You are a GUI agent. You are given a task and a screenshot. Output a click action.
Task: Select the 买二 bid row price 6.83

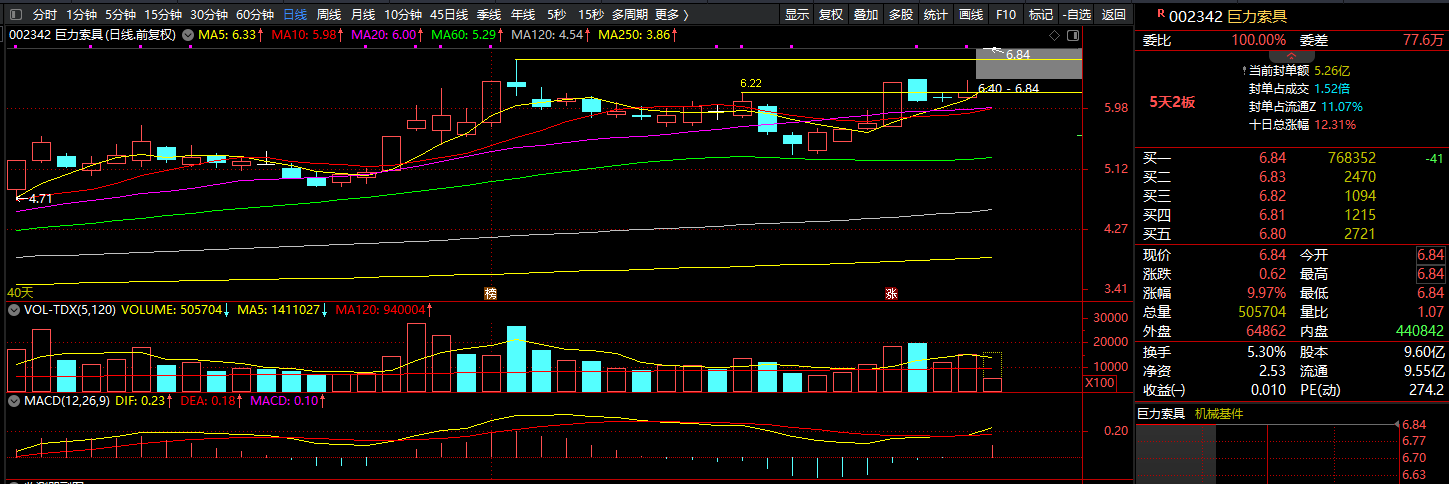coord(1272,177)
